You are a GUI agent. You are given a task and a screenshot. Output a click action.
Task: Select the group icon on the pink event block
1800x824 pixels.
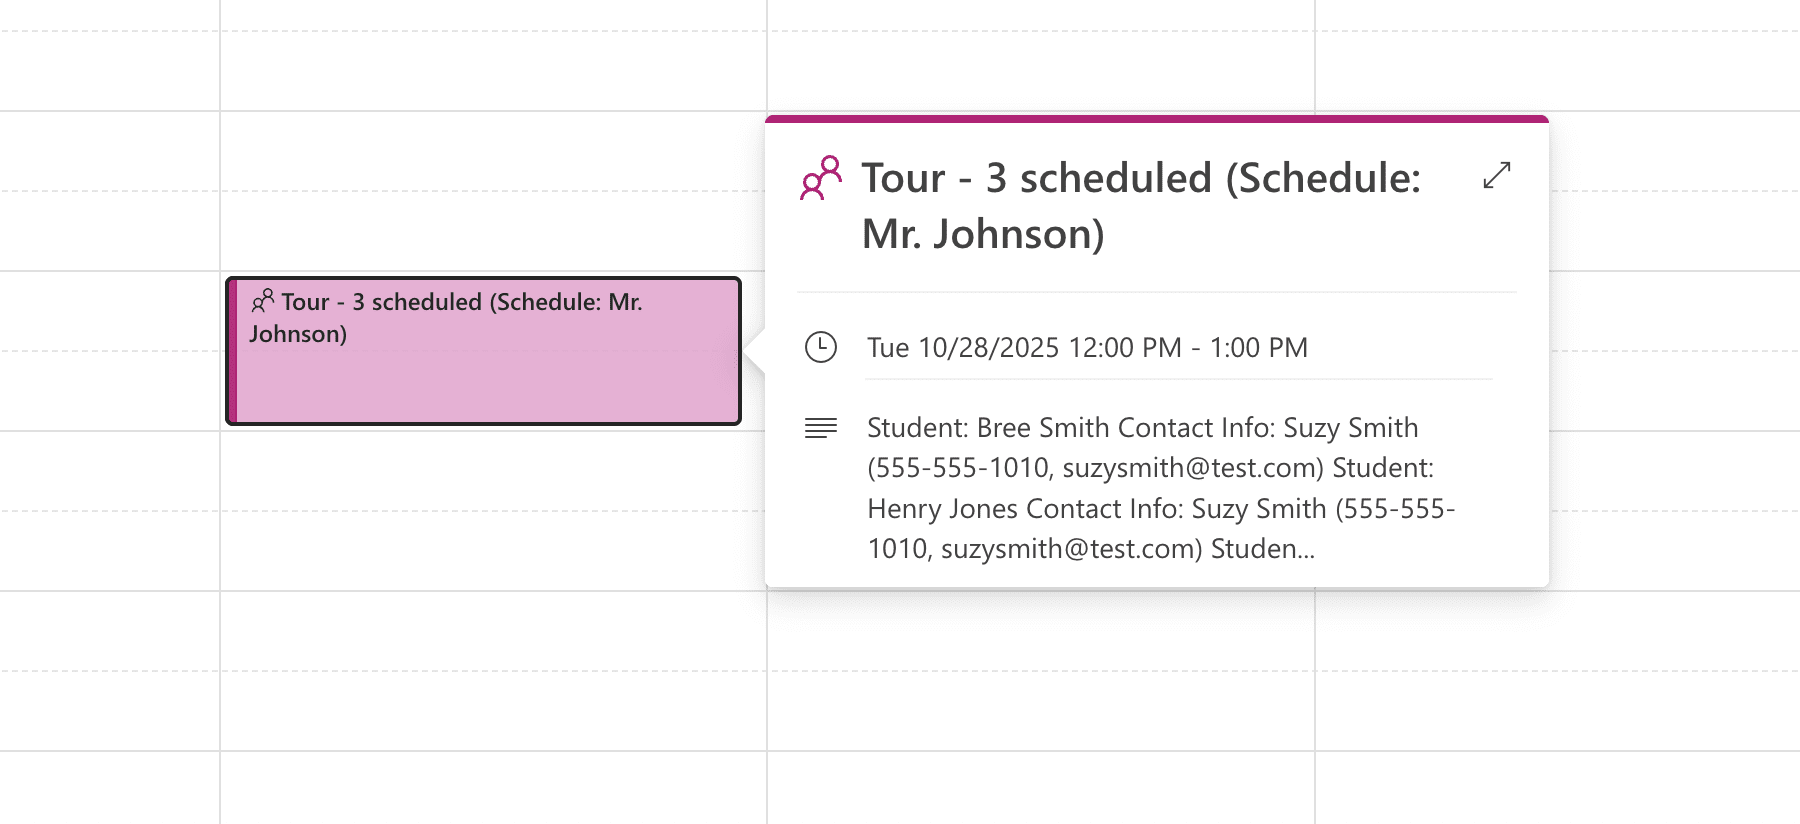264,298
